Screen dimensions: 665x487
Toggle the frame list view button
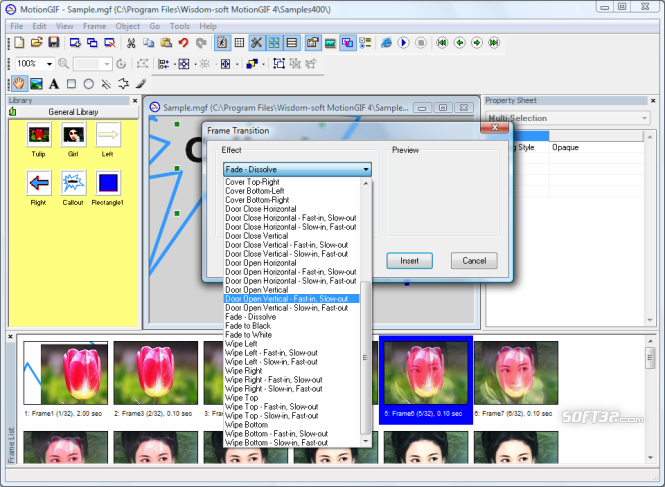(292, 43)
